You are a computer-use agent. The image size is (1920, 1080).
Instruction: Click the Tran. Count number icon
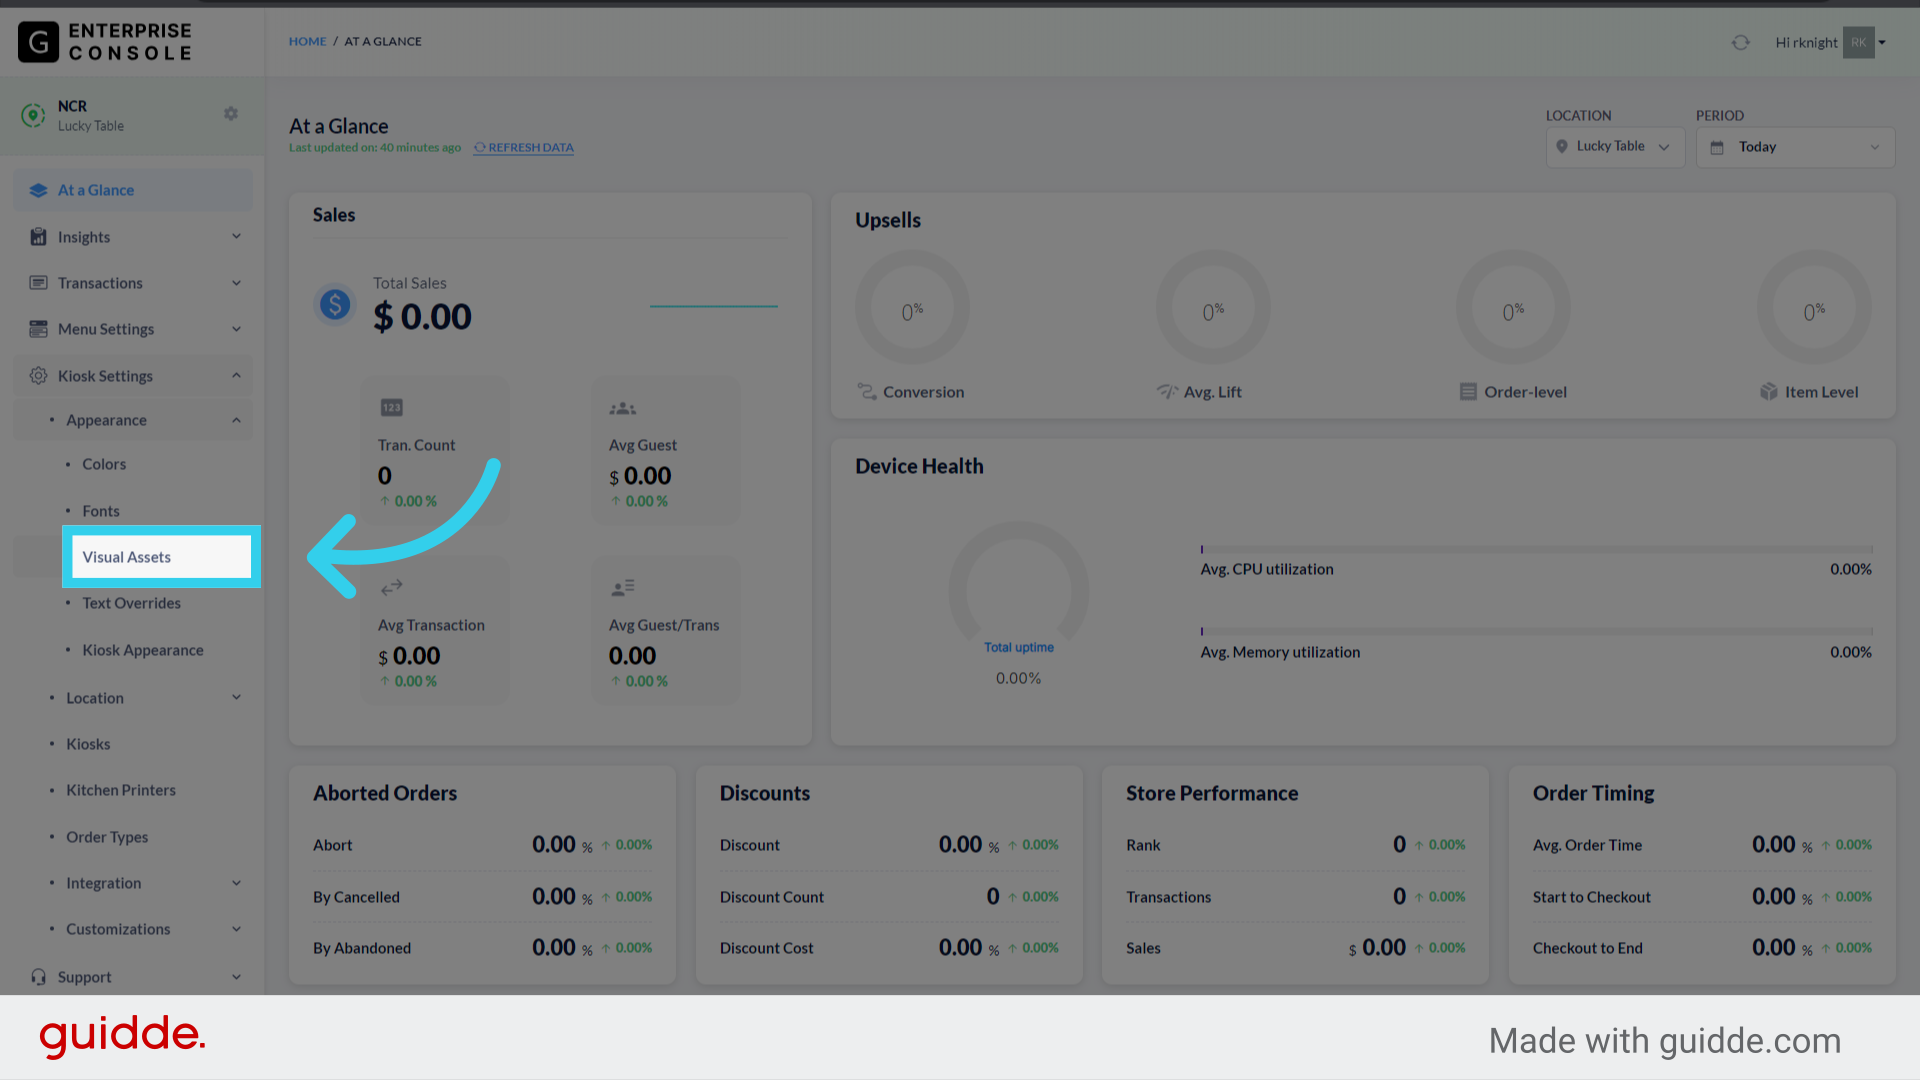tap(392, 407)
